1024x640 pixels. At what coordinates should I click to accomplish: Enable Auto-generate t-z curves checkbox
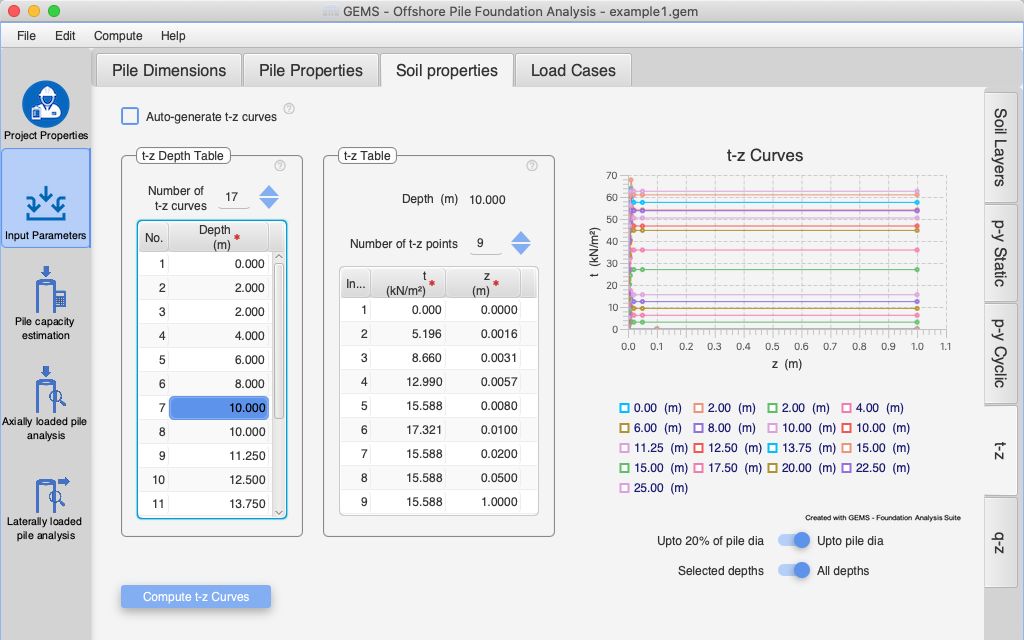coord(130,116)
